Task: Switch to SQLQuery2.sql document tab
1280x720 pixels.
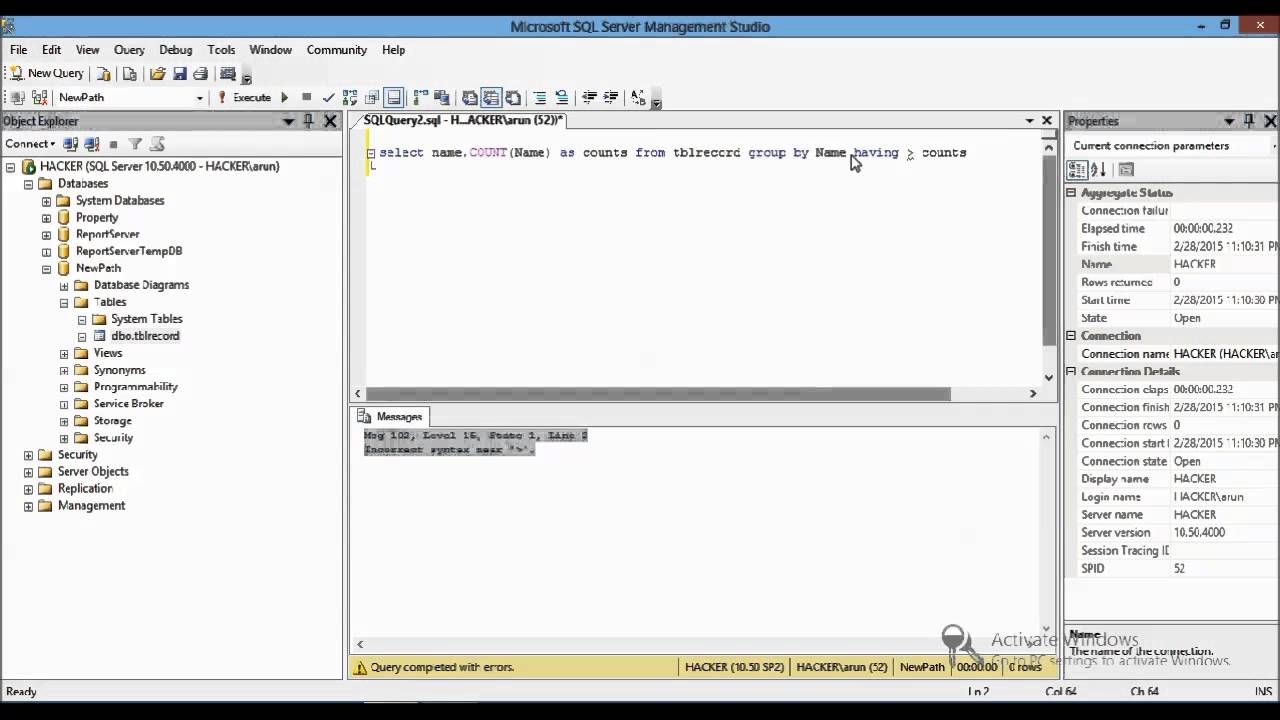Action: pos(463,120)
